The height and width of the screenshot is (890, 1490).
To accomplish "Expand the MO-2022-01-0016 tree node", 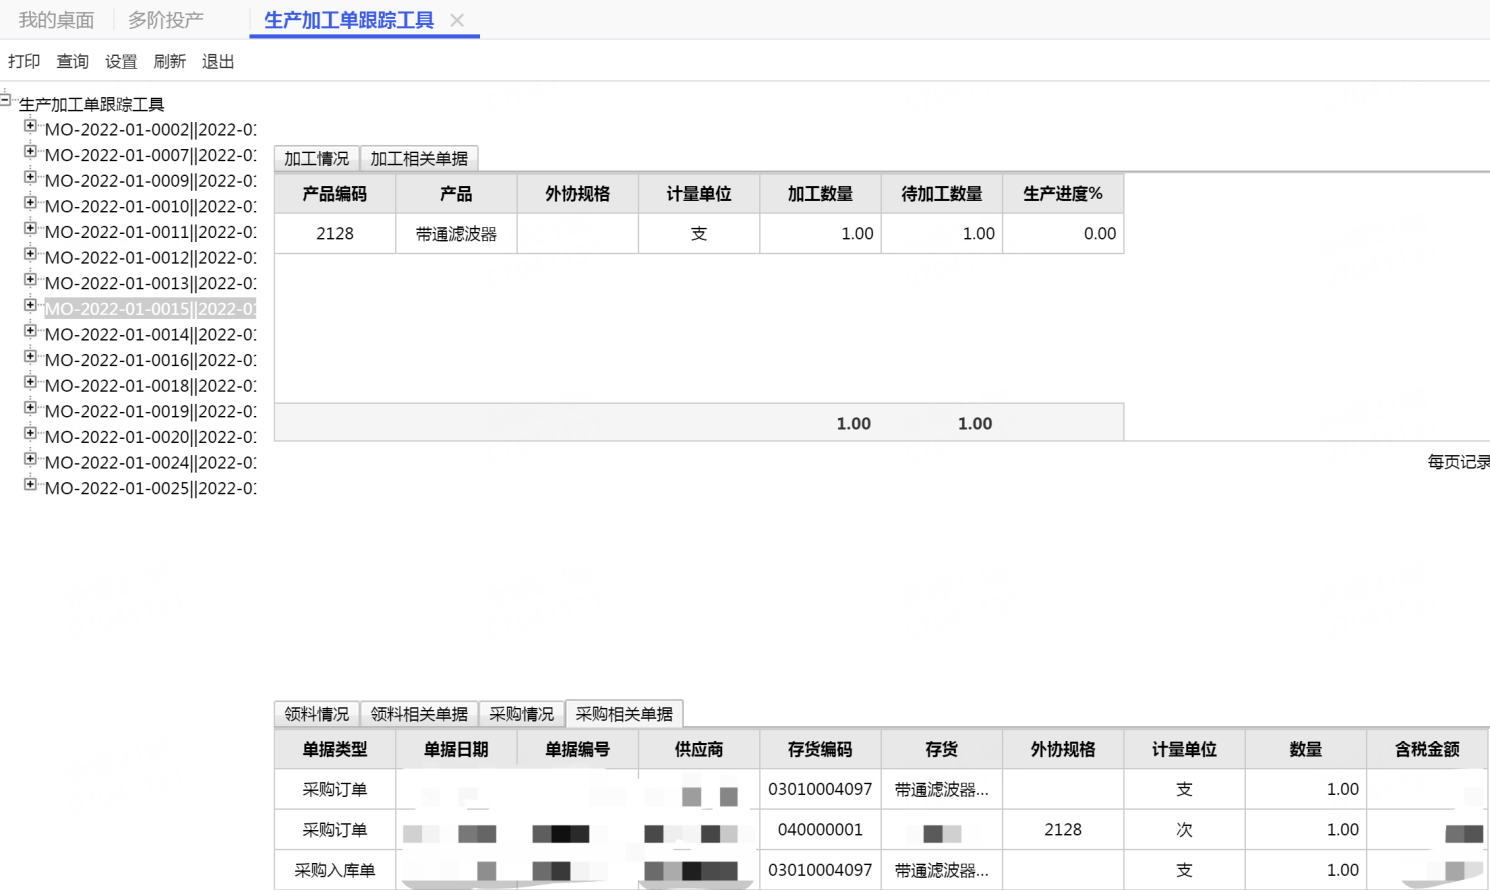I will (x=30, y=356).
